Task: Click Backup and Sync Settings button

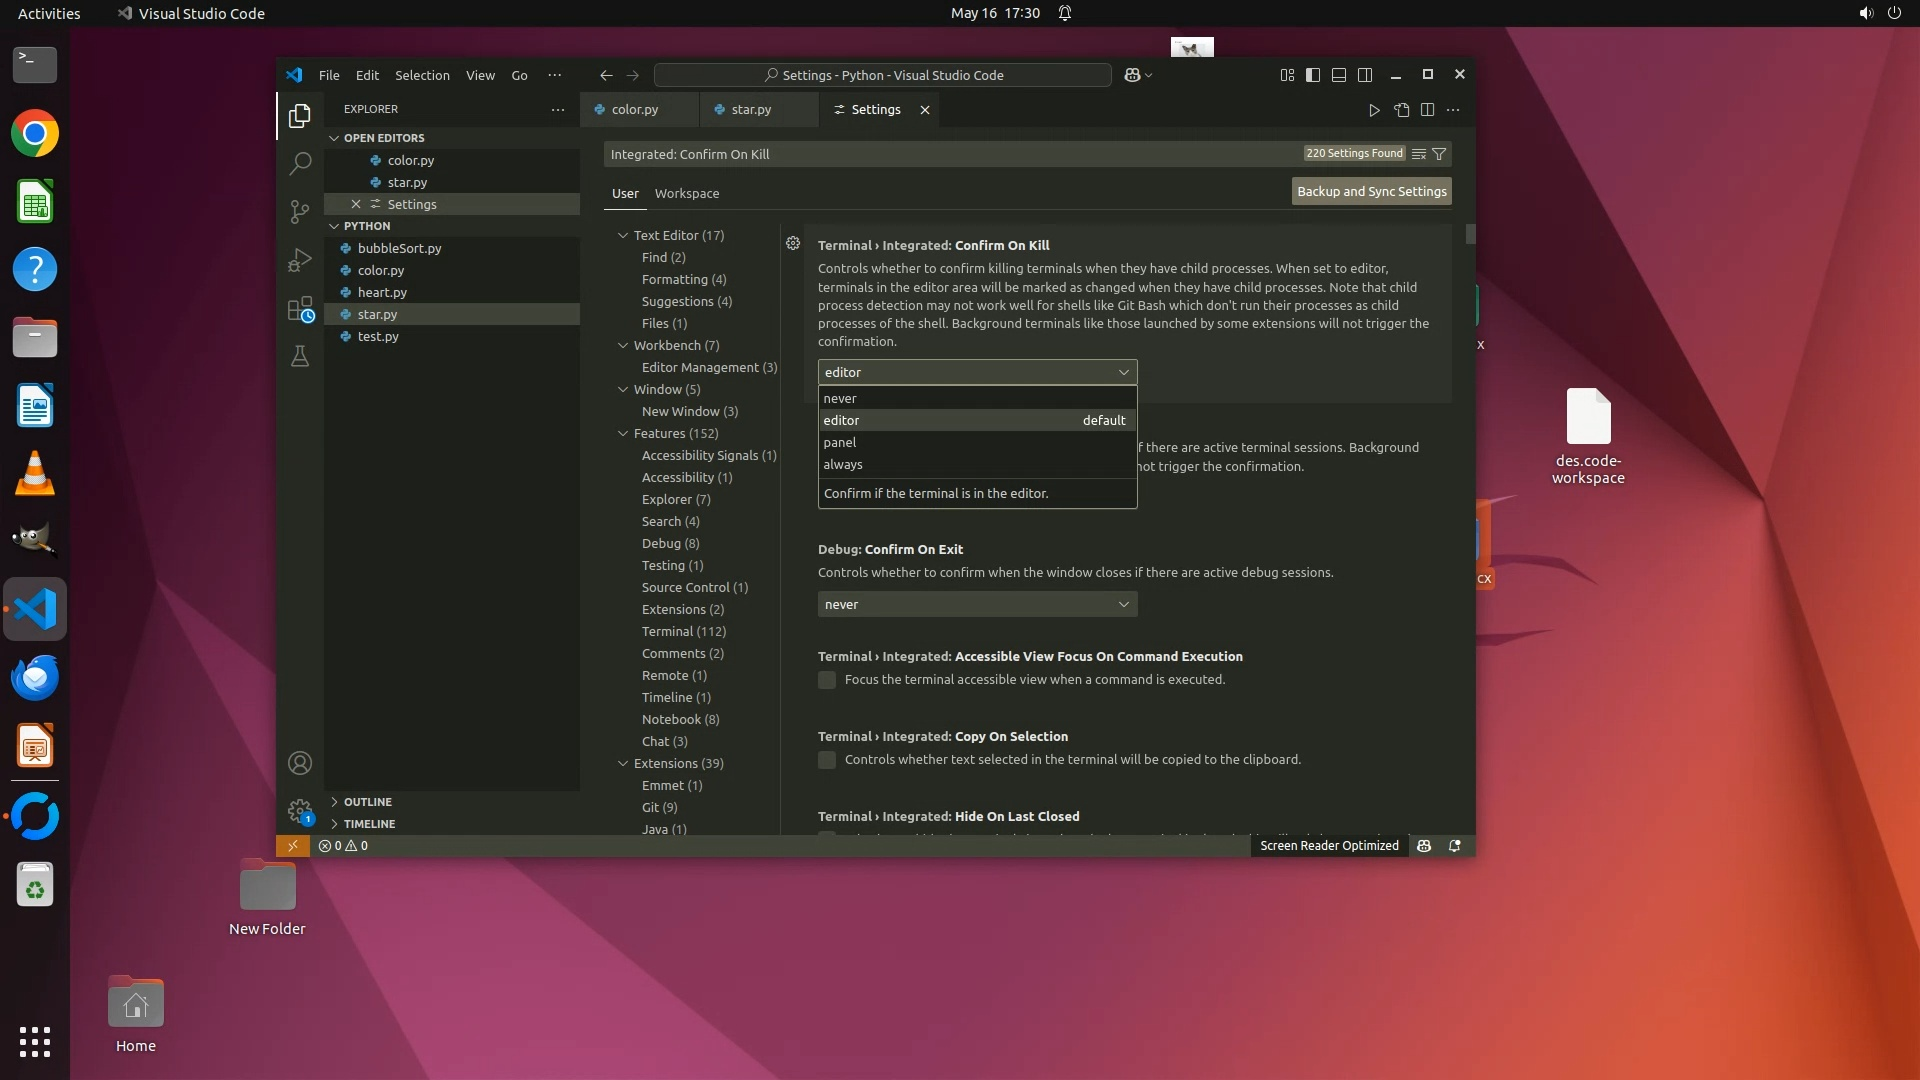Action: point(1371,191)
